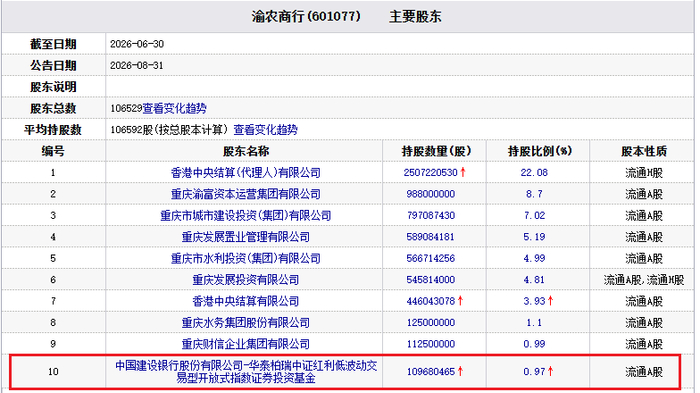Click holding ratio 22.08 value
The width and height of the screenshot is (700, 393).
(534, 173)
